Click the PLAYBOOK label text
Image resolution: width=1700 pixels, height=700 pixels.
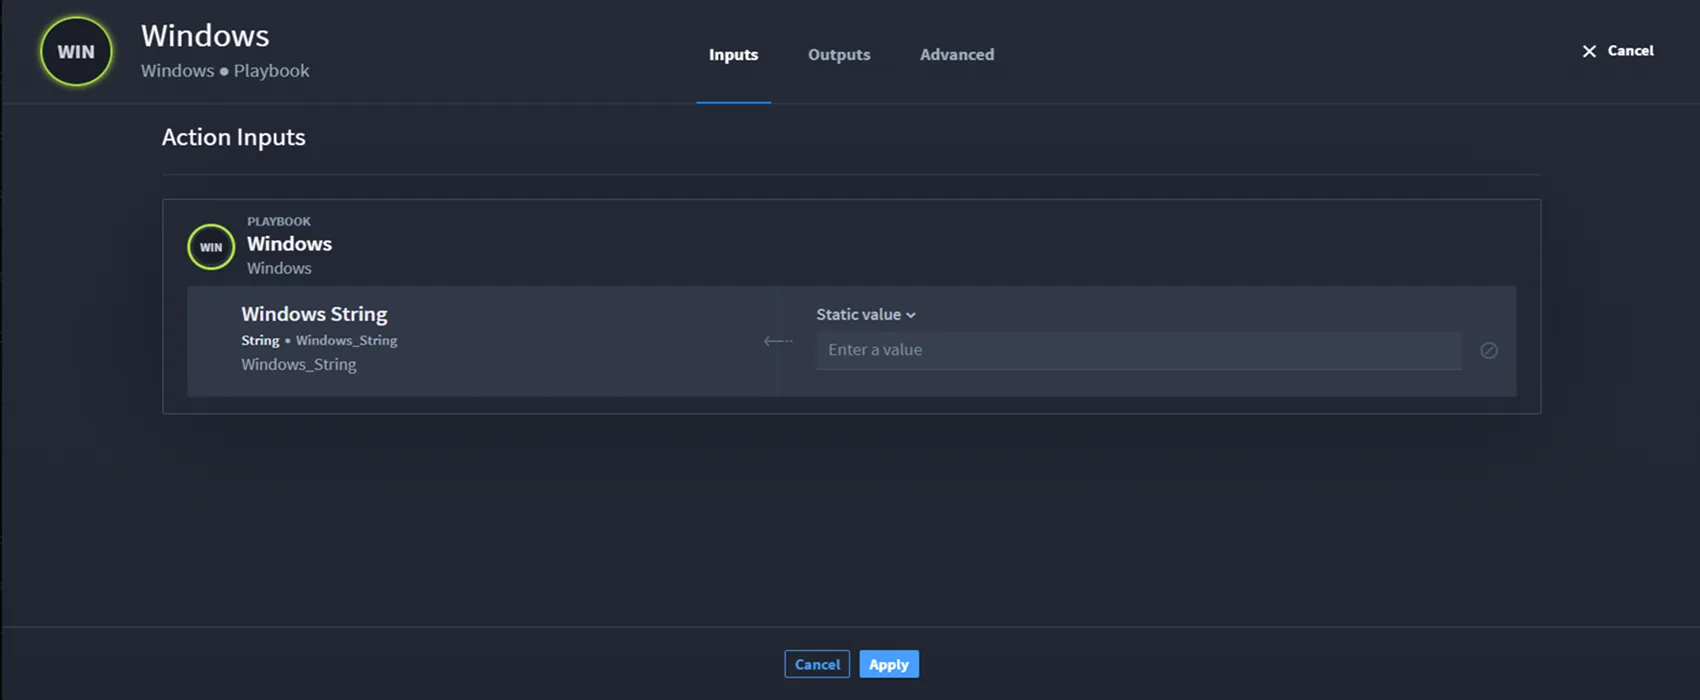pyautogui.click(x=279, y=221)
